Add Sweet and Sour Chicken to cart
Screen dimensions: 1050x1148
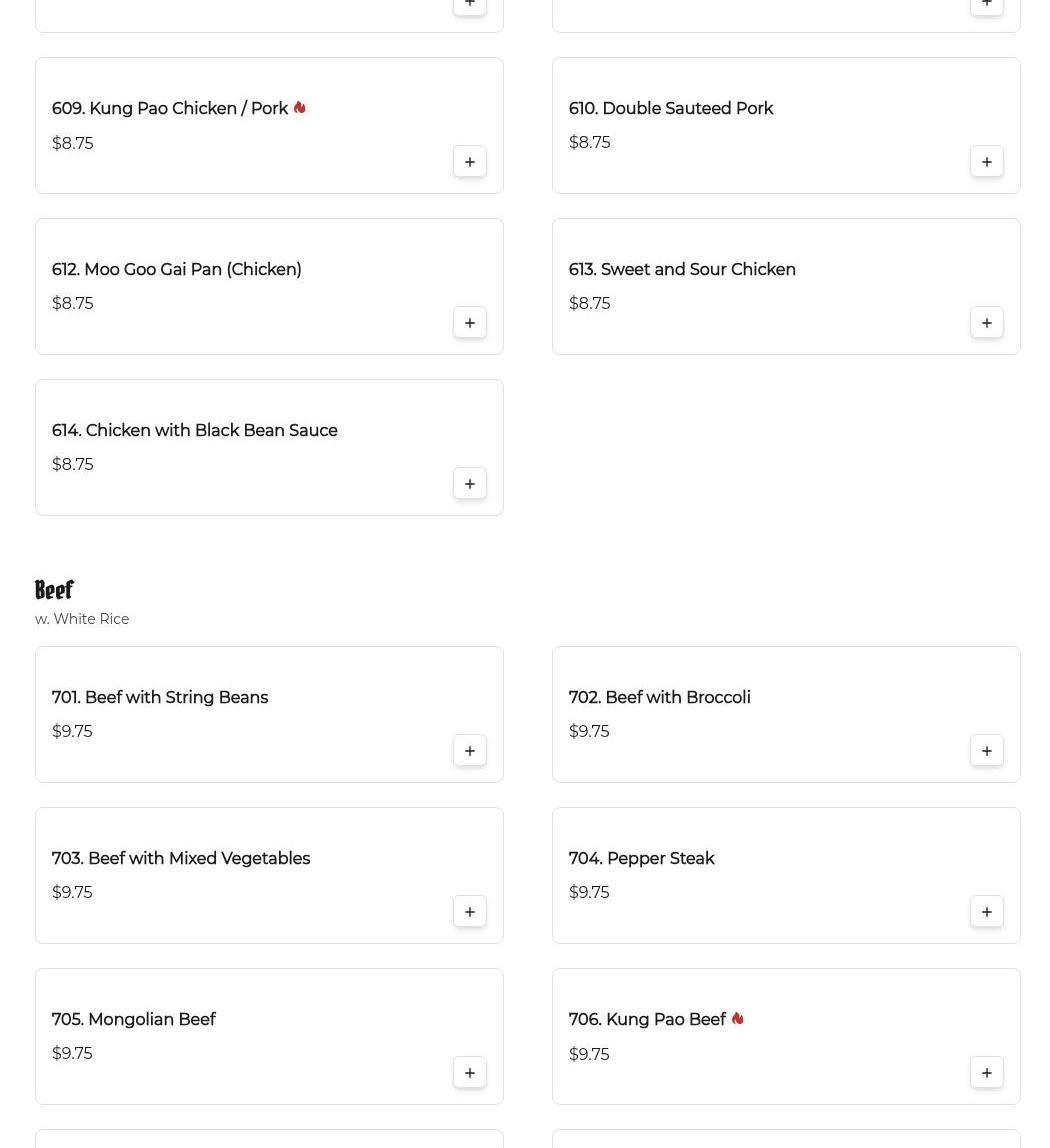[986, 323]
